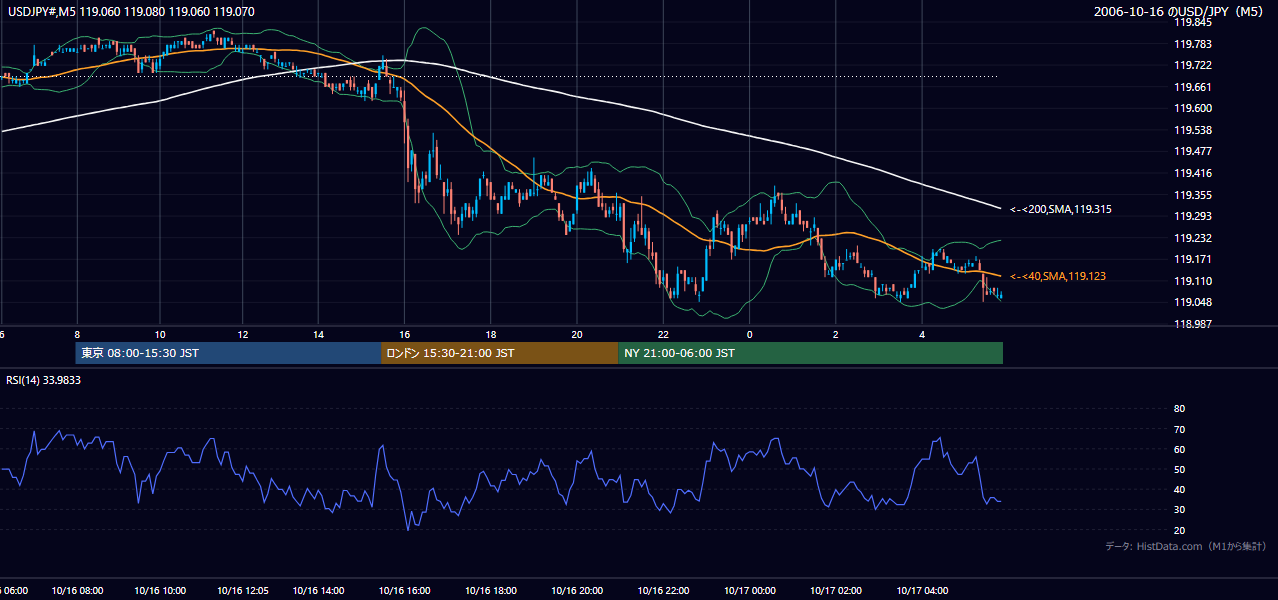The height and width of the screenshot is (600, 1278).
Task: Click hour tick 4 under price chart
Action: [922, 334]
